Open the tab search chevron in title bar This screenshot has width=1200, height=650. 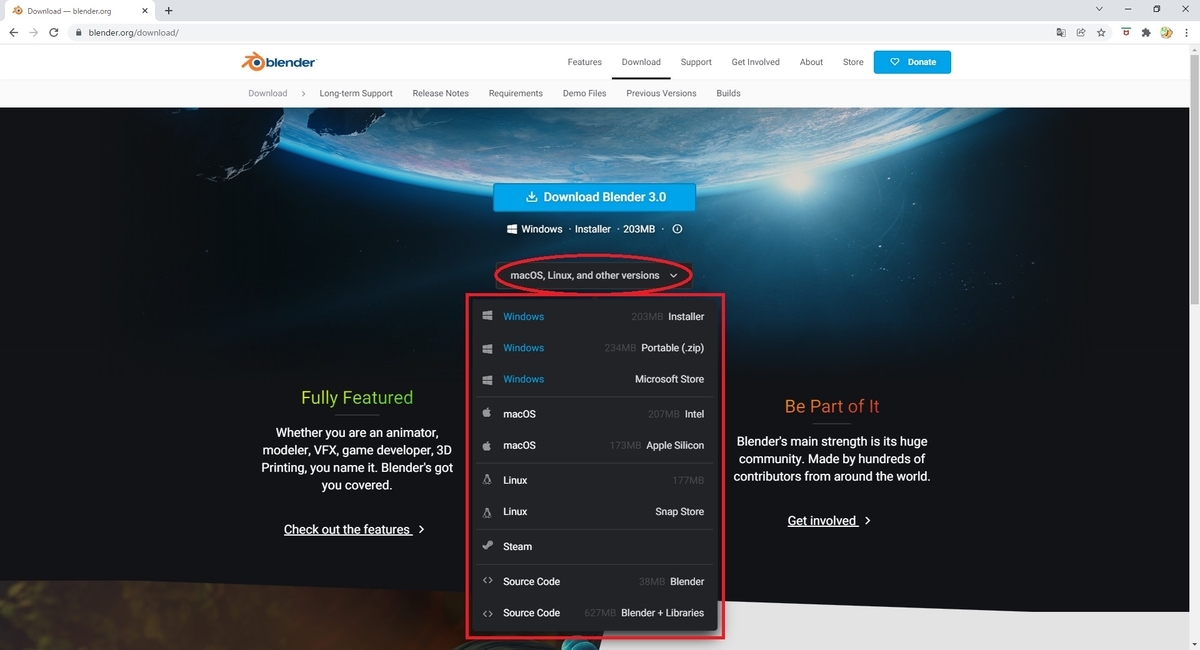pyautogui.click(x=1101, y=9)
